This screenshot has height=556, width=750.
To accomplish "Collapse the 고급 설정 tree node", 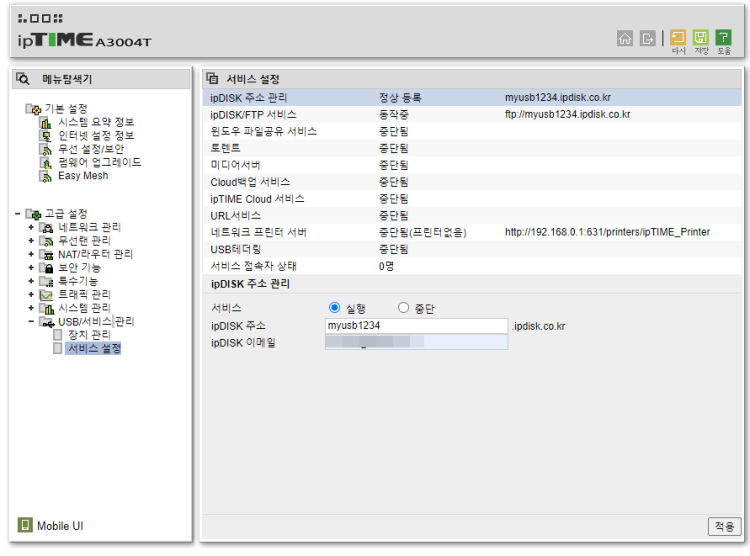I will pyautogui.click(x=18, y=214).
